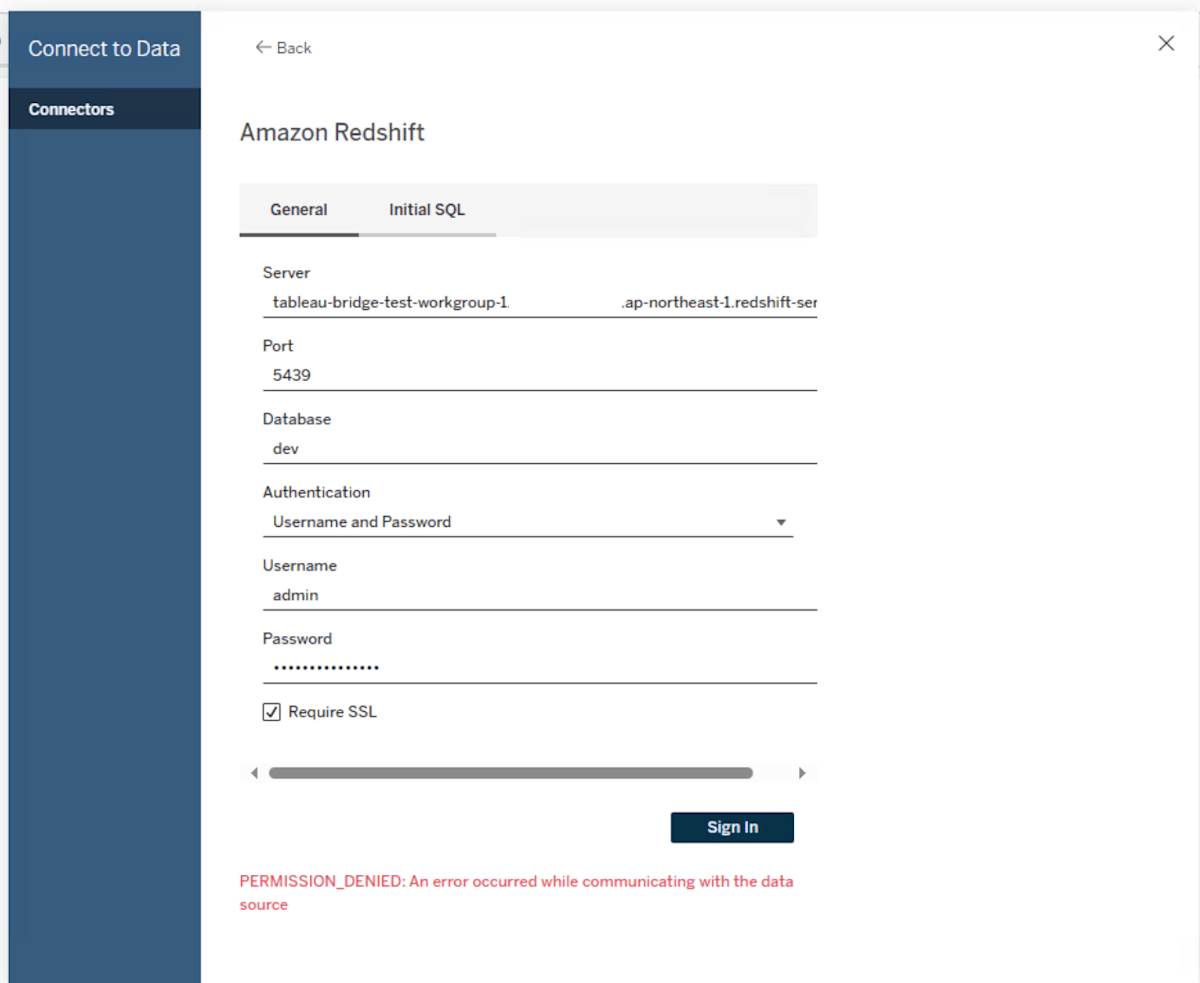Focus the Username field with admin
Screen dimensions: 1200x983
coord(540,595)
